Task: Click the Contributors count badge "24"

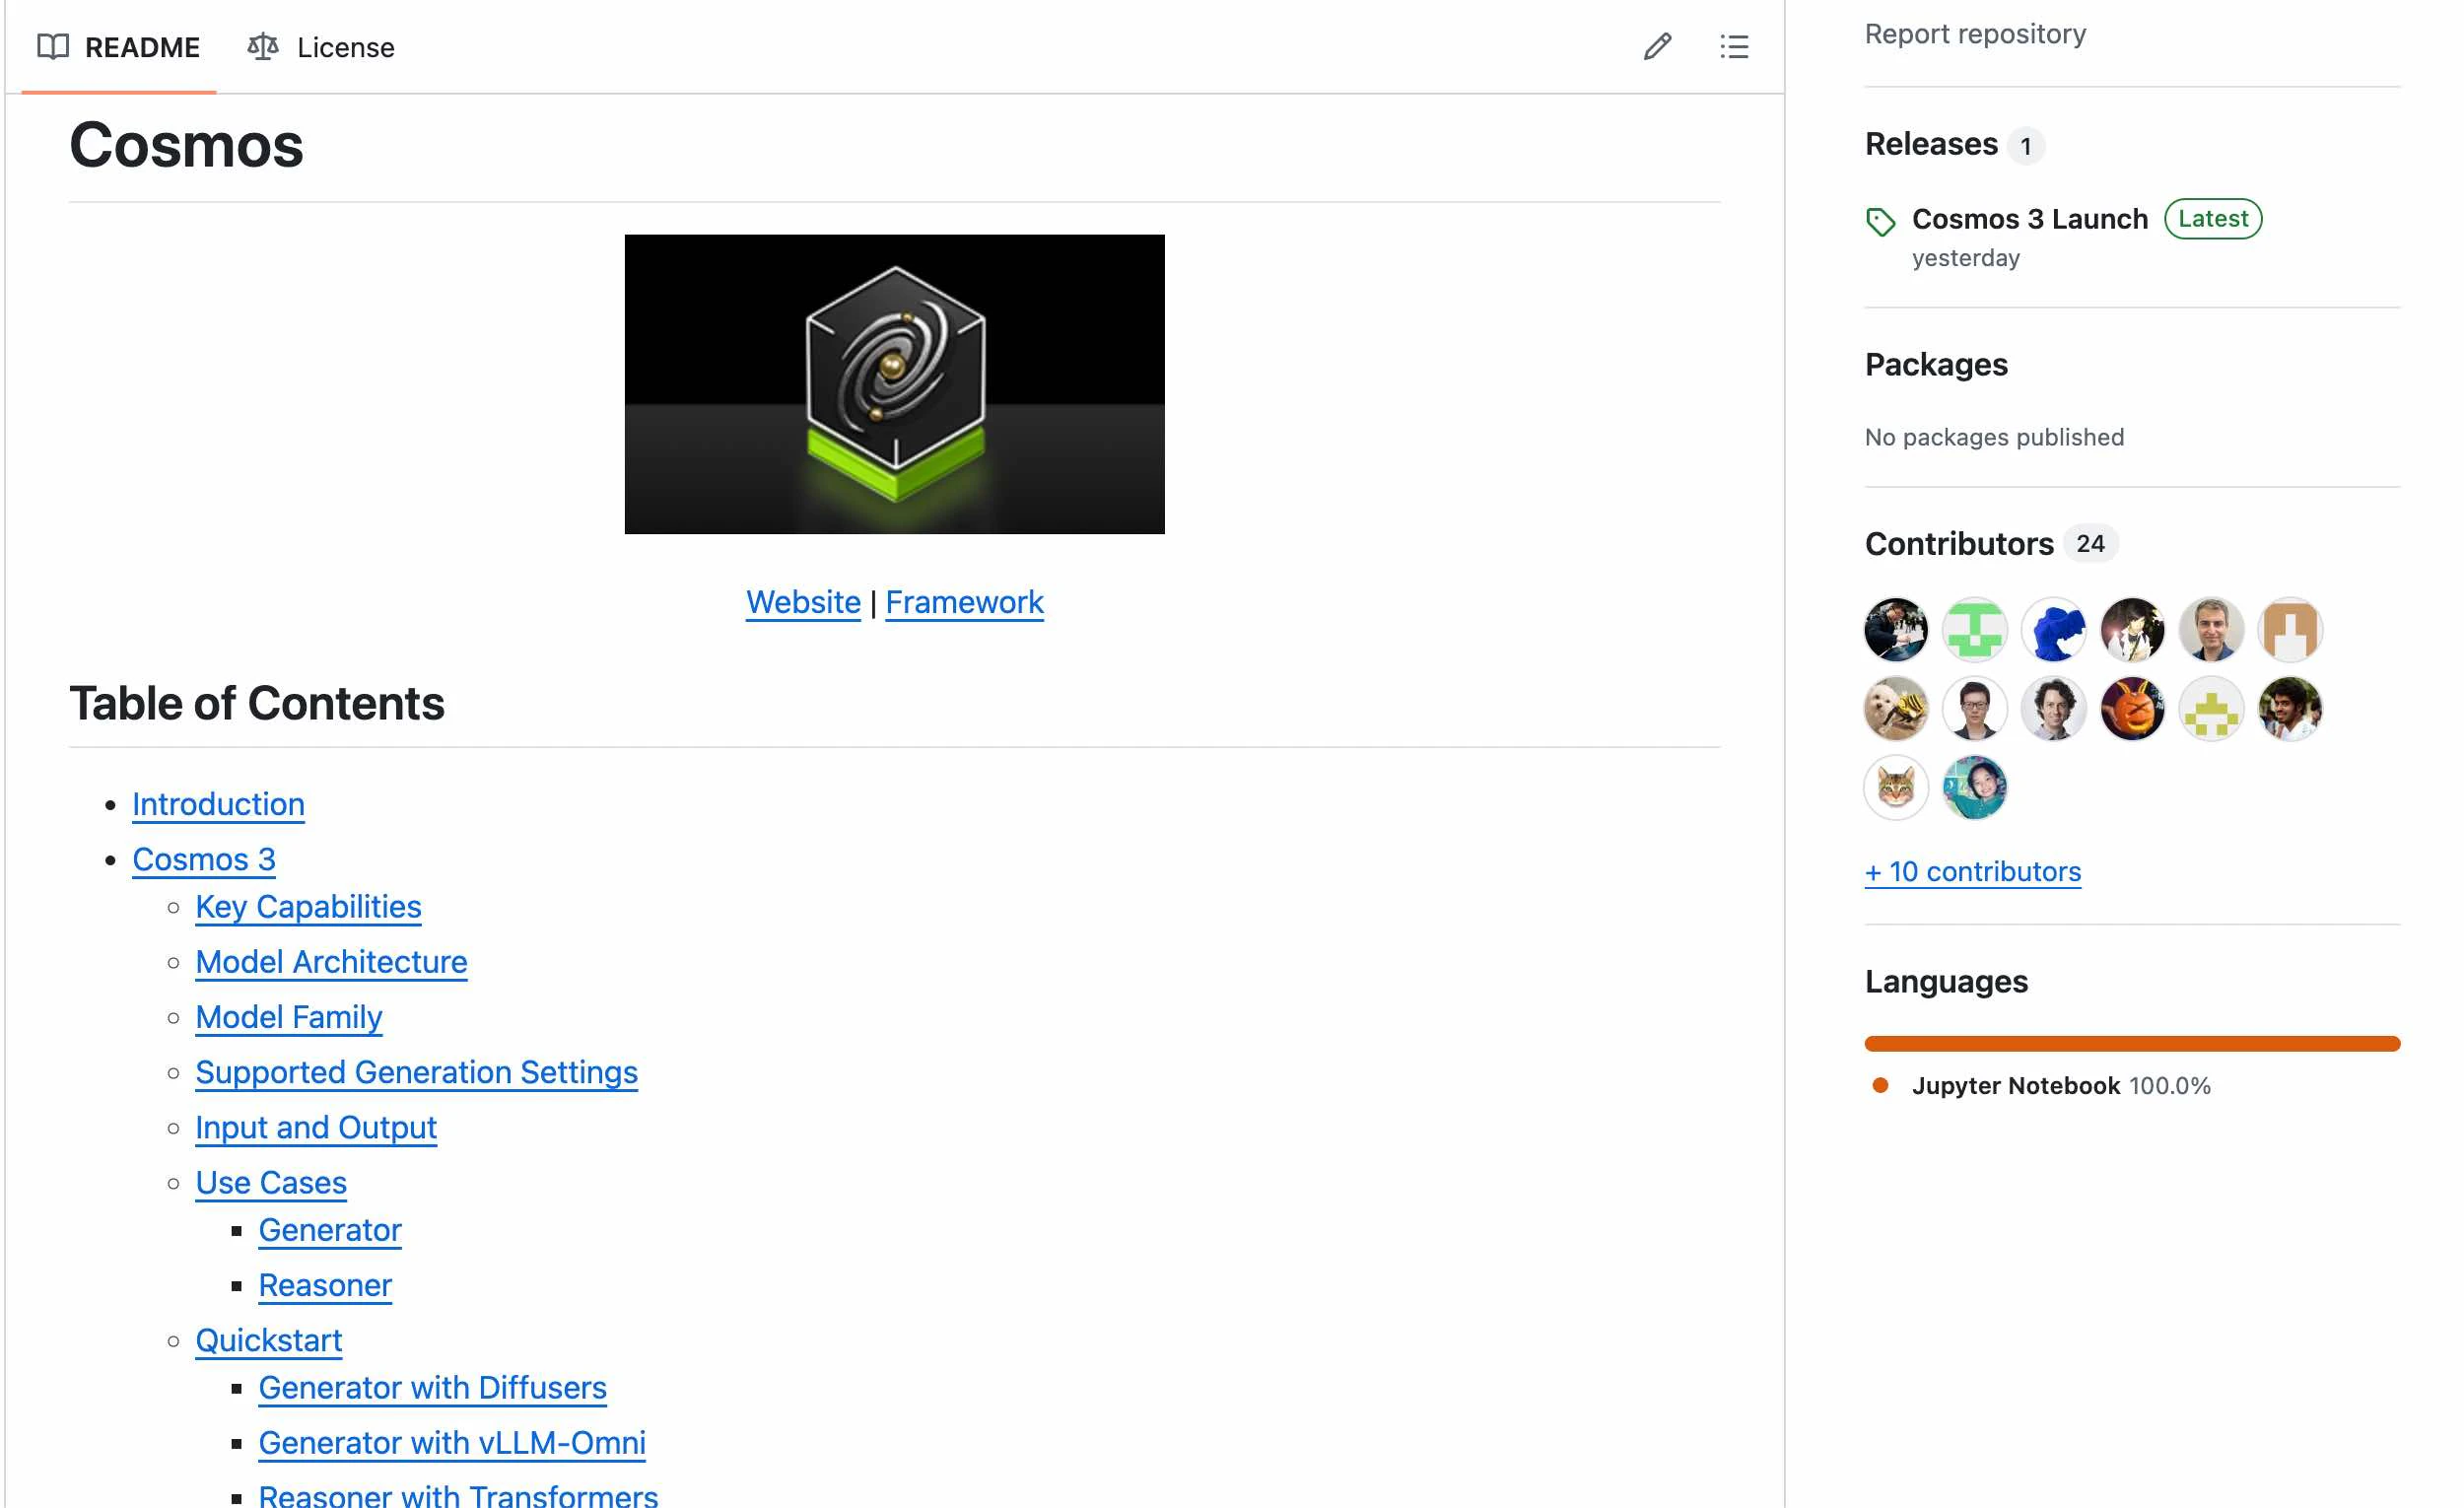Action: pyautogui.click(x=2090, y=544)
